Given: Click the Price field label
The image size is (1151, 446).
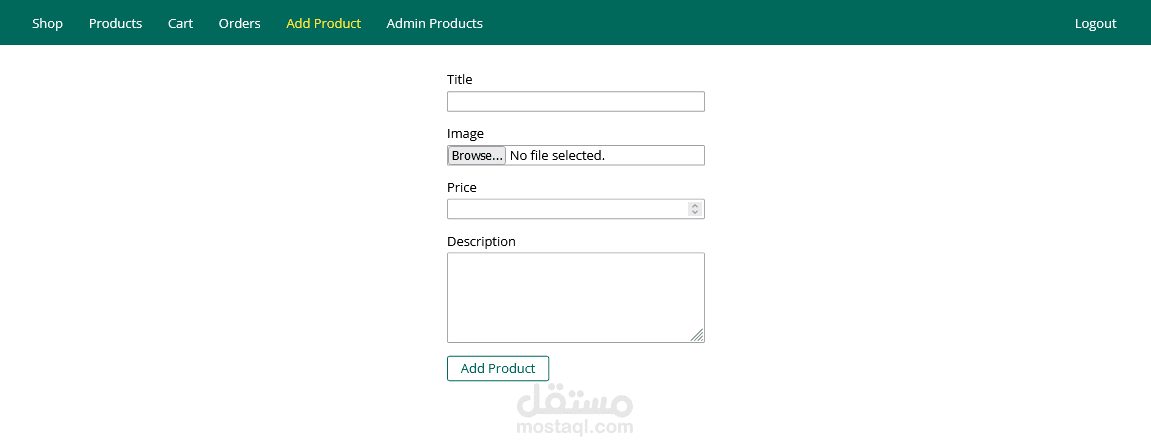Looking at the screenshot, I should [461, 187].
